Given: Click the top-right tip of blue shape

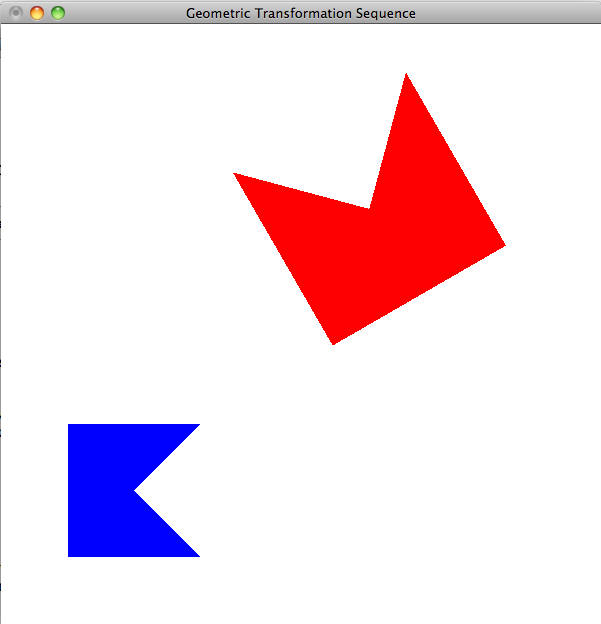Looking at the screenshot, I should [x=197, y=426].
